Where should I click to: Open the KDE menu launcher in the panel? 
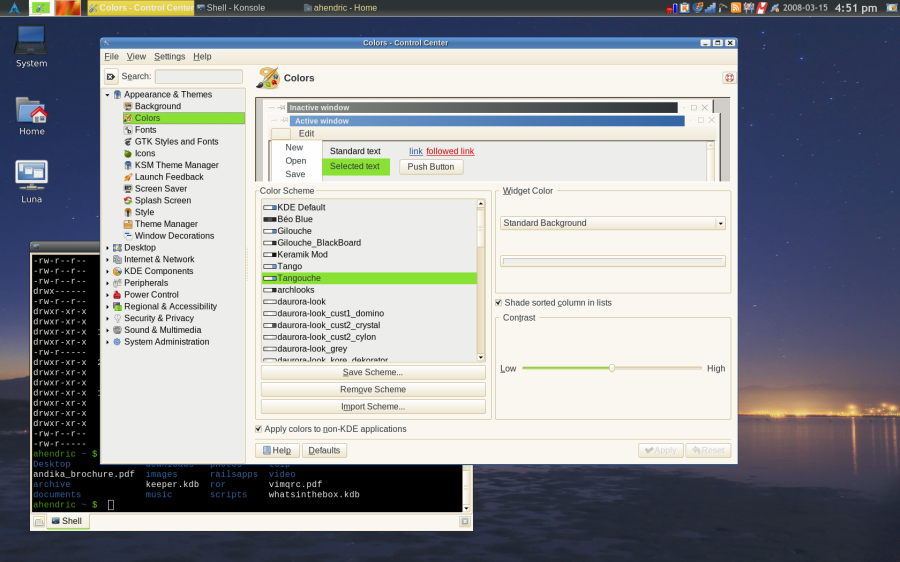(14, 7)
